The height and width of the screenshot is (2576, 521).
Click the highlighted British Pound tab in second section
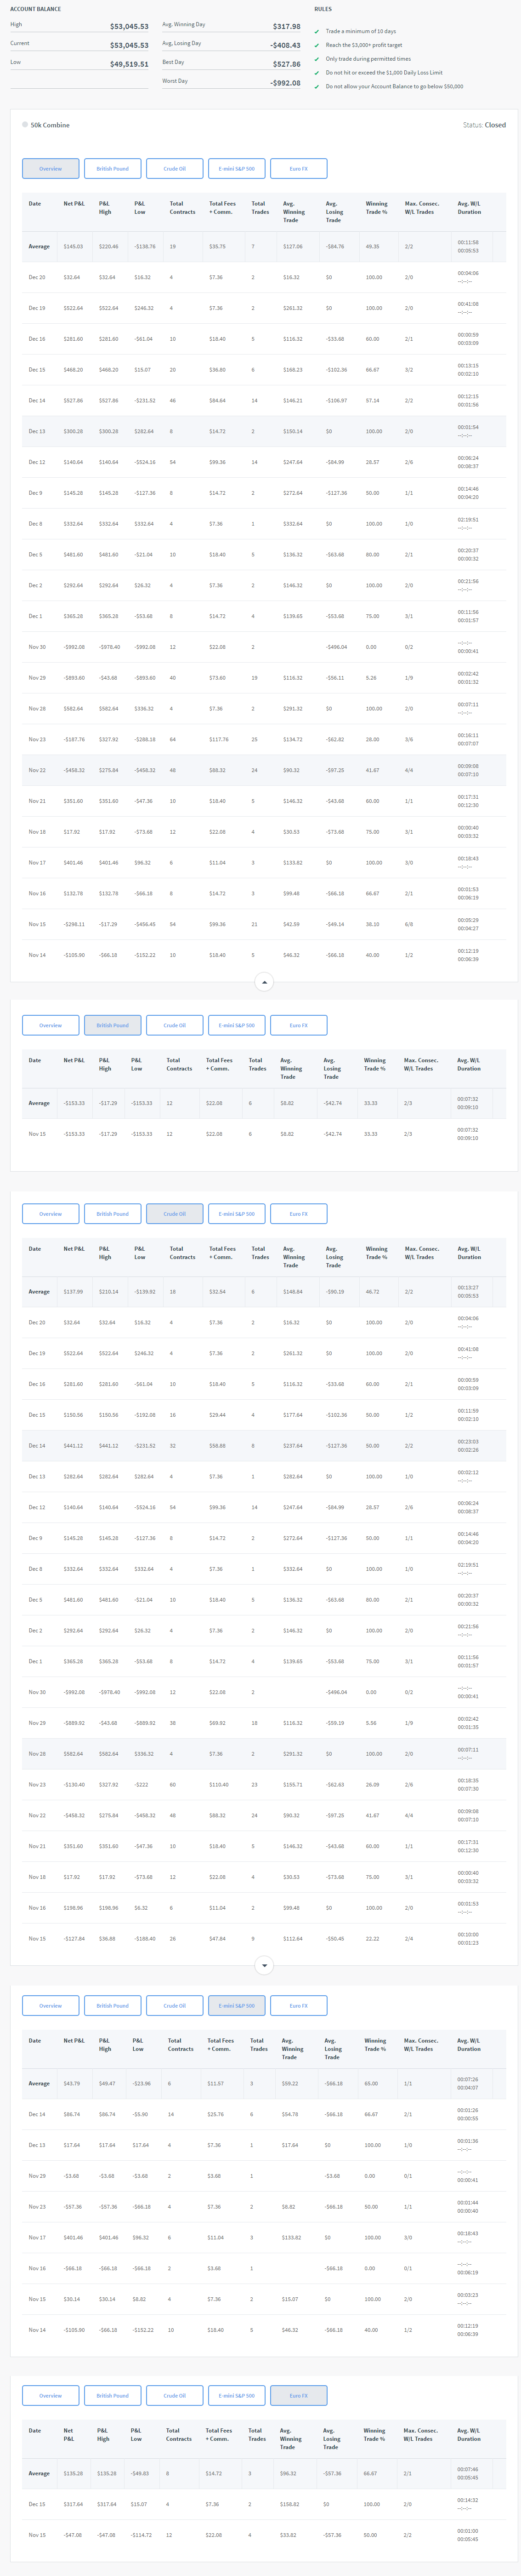112,1025
